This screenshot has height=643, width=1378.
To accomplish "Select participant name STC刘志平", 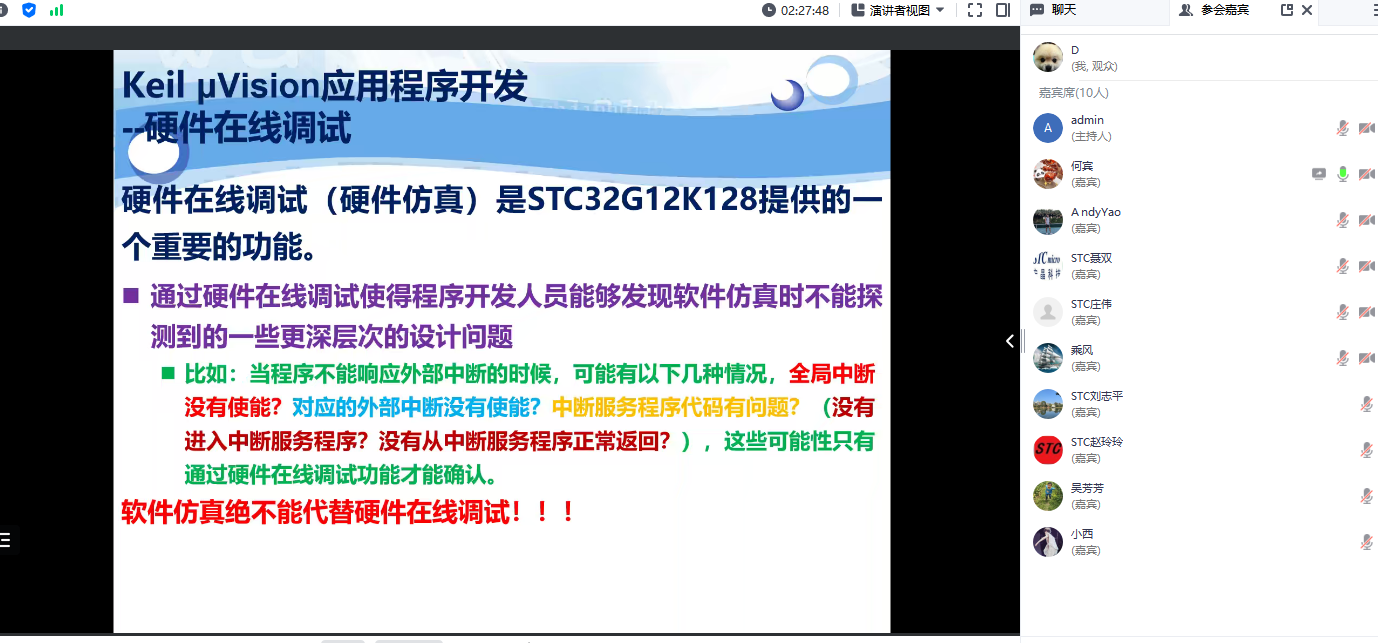I will point(1097,396).
